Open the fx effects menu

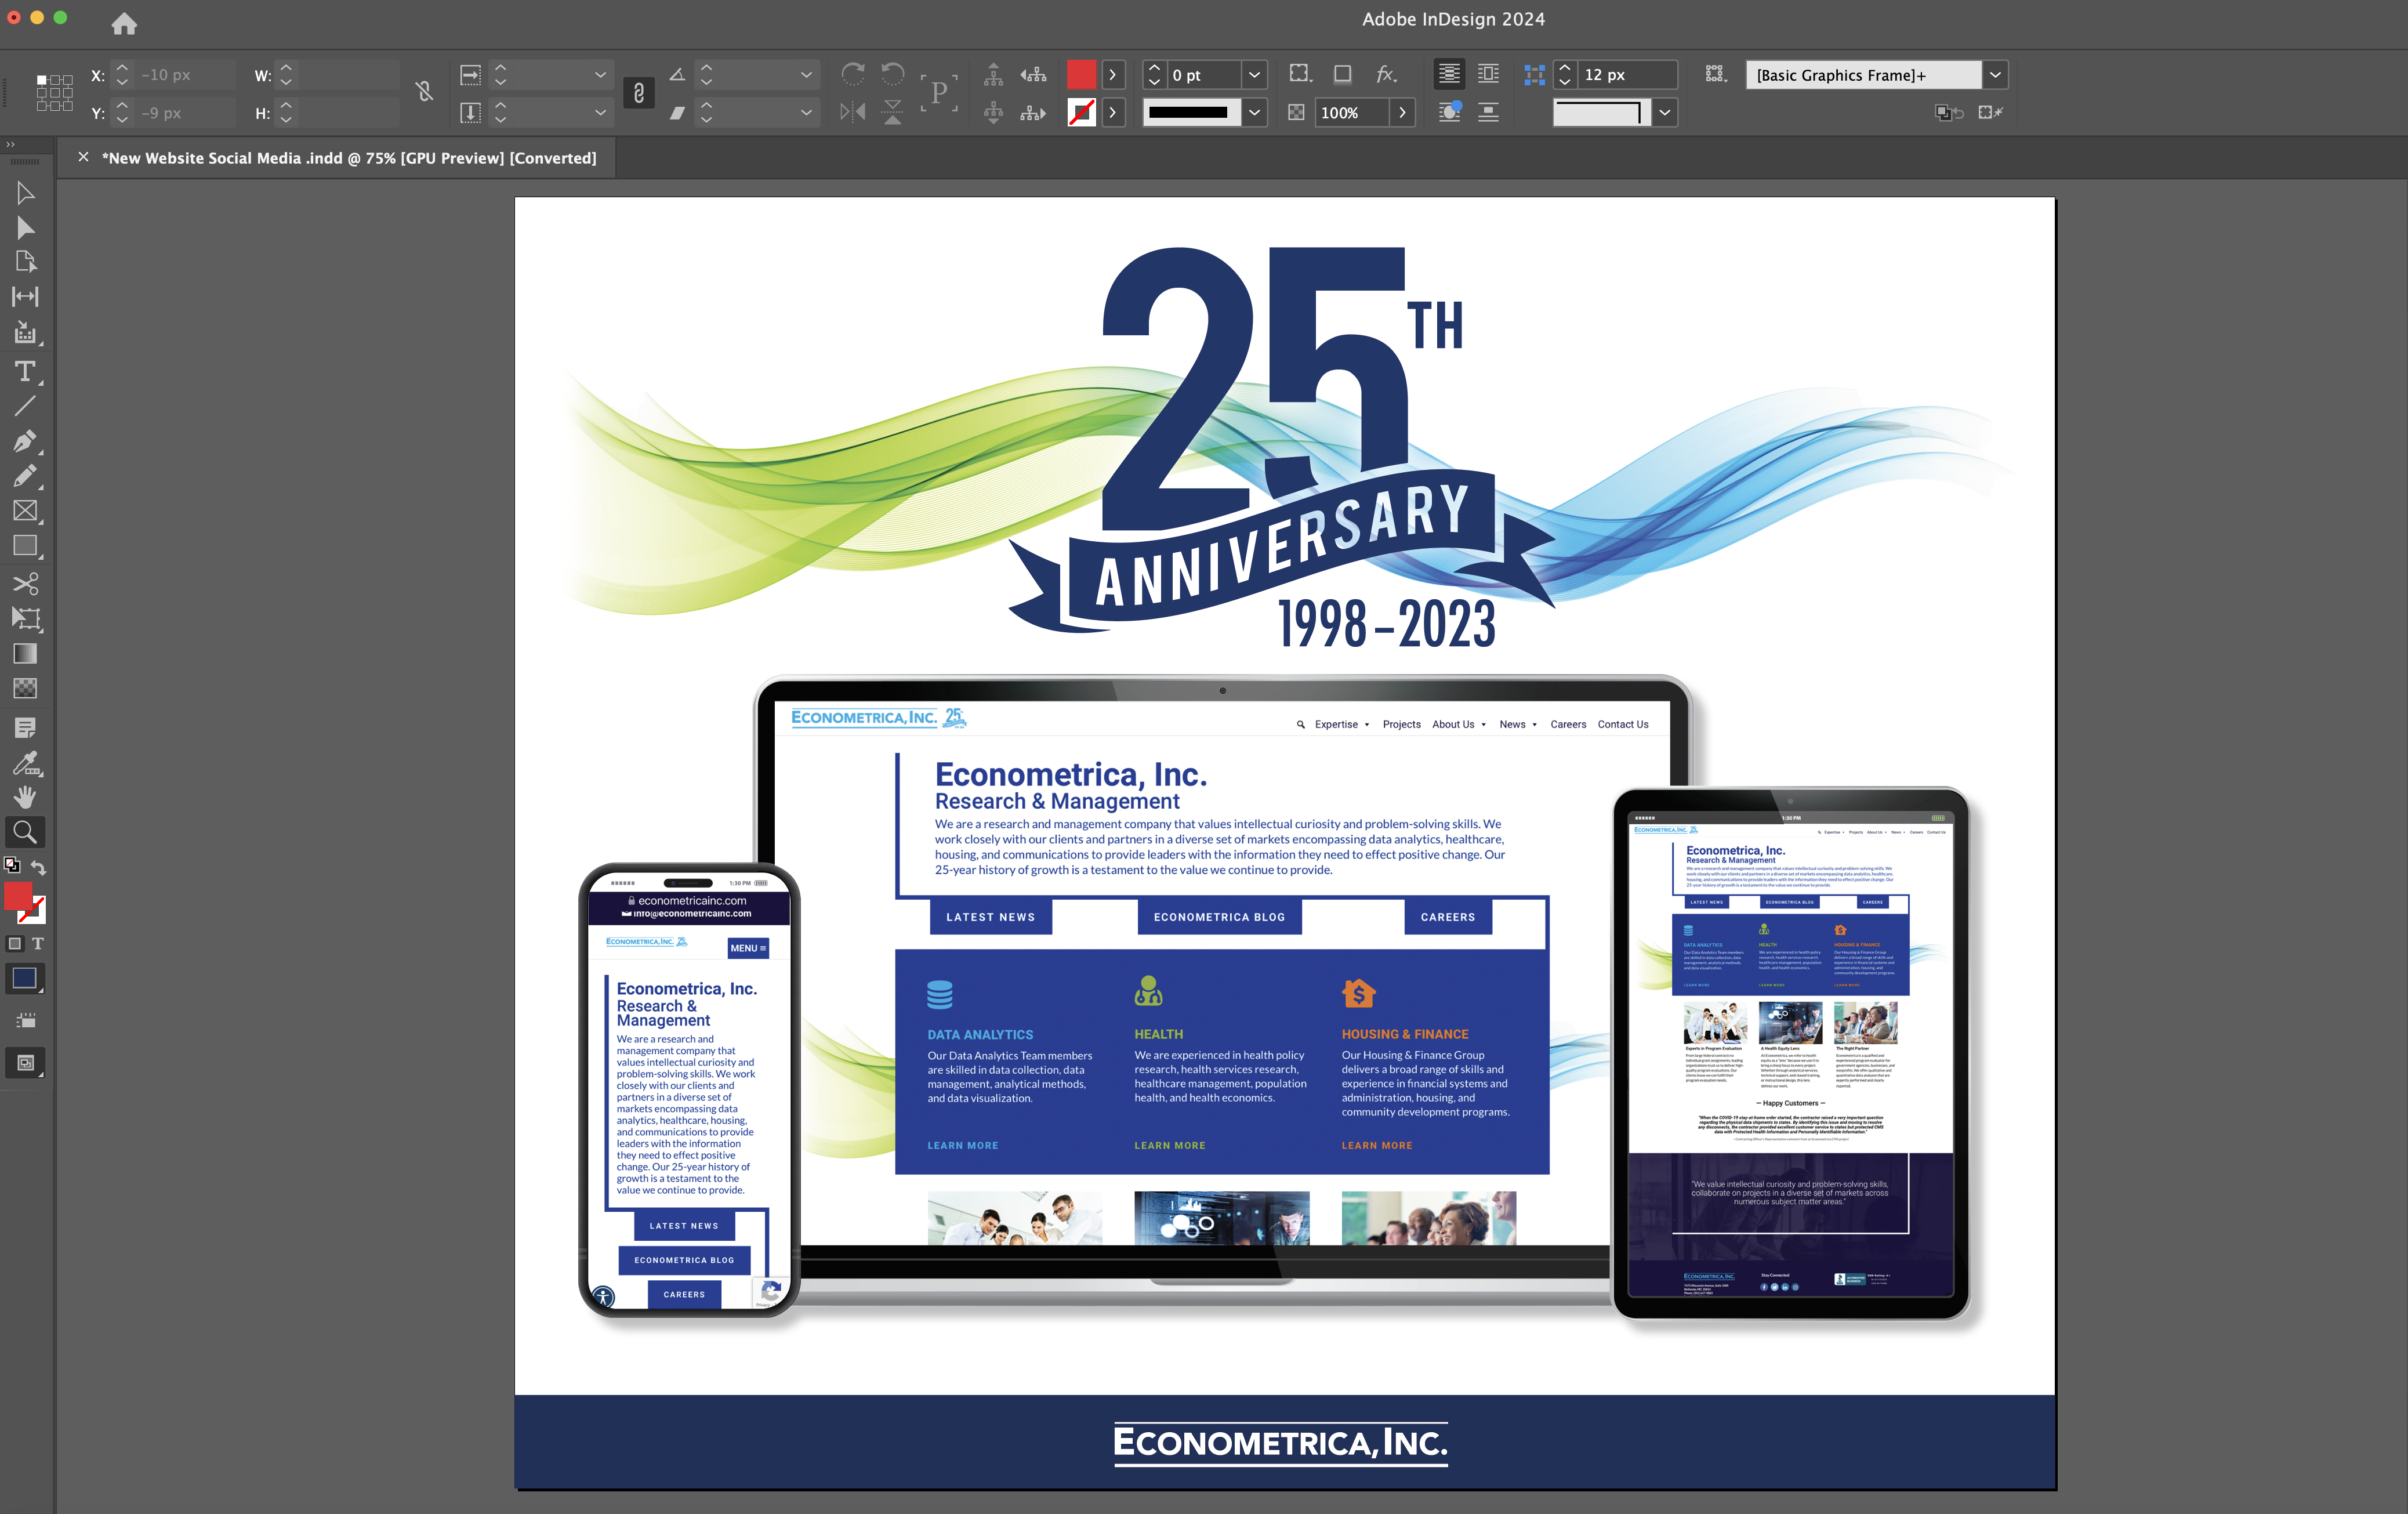tap(1388, 74)
